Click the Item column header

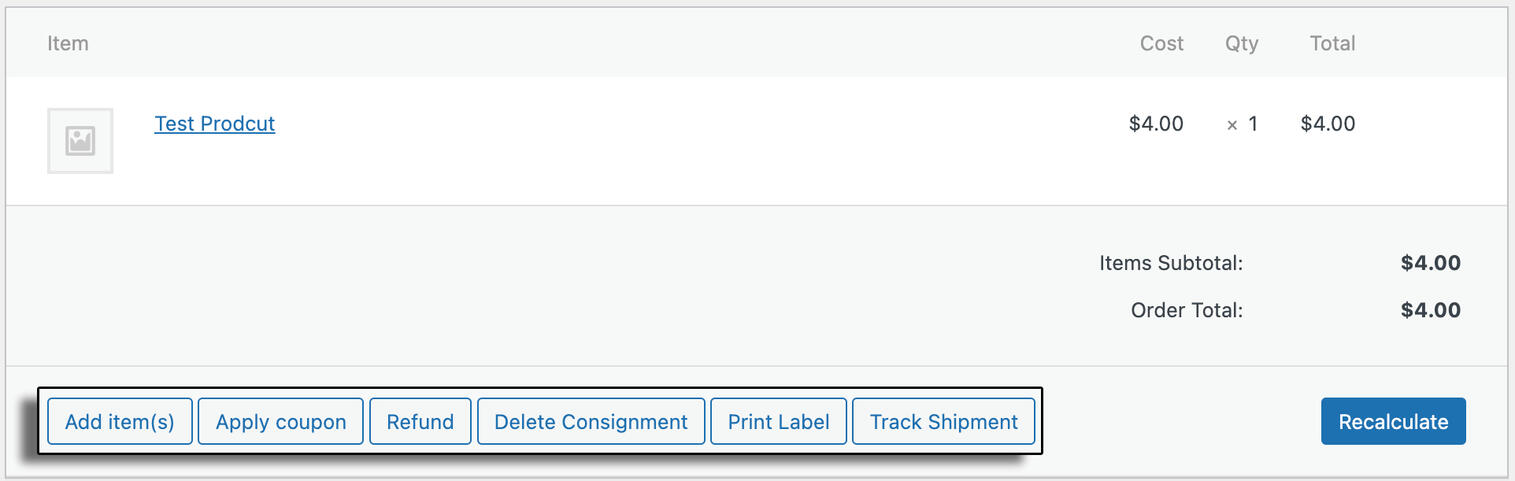[x=68, y=44]
